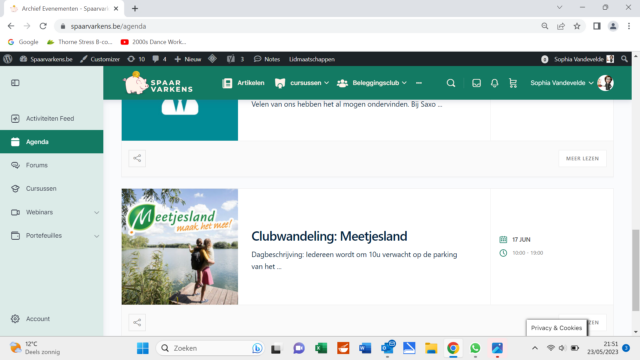Open Clubwandeling: Meetjesland title link

[329, 236]
